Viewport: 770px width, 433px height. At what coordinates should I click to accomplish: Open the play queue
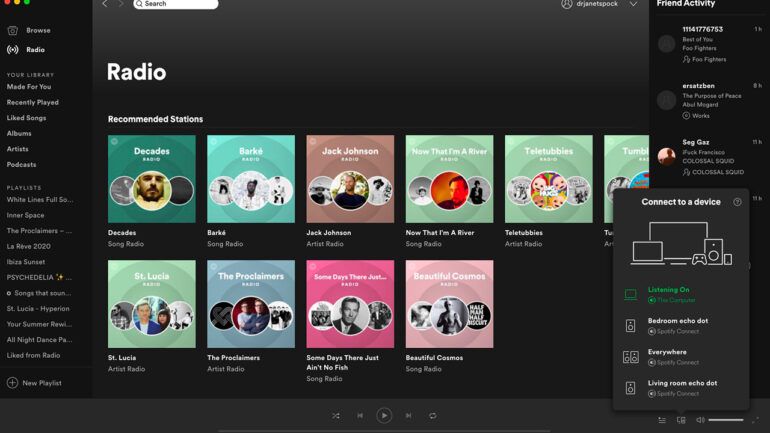coord(662,420)
